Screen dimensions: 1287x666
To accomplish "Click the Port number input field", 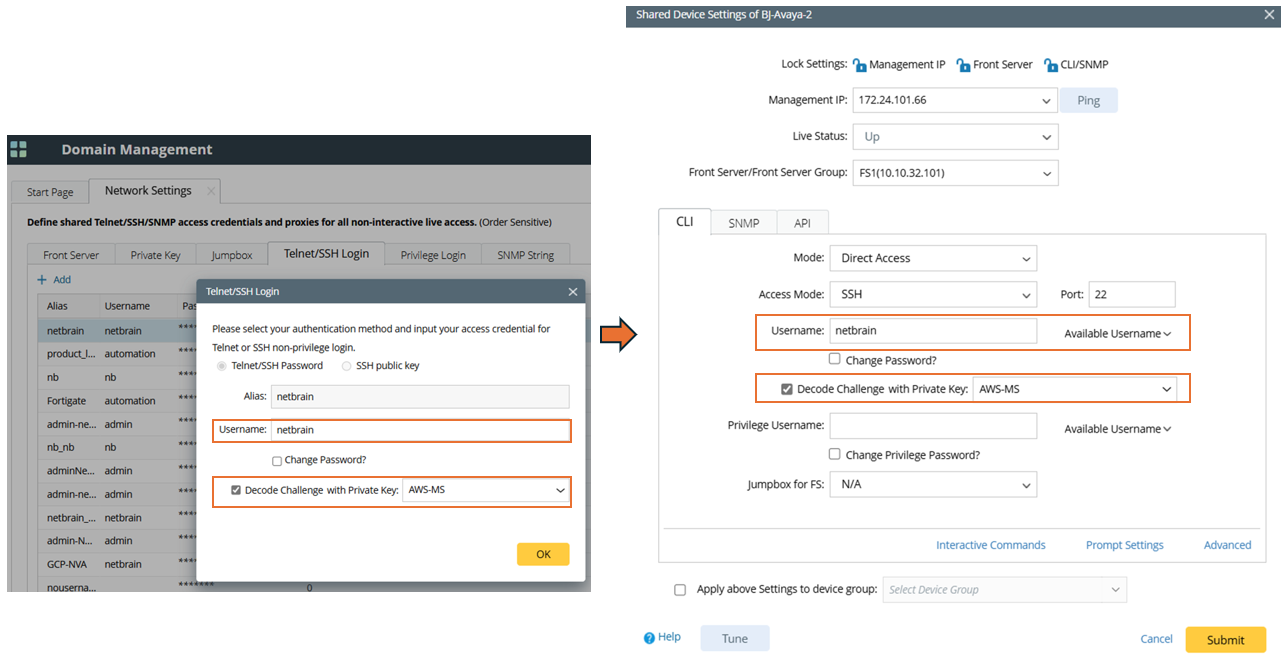I will pos(1131,295).
